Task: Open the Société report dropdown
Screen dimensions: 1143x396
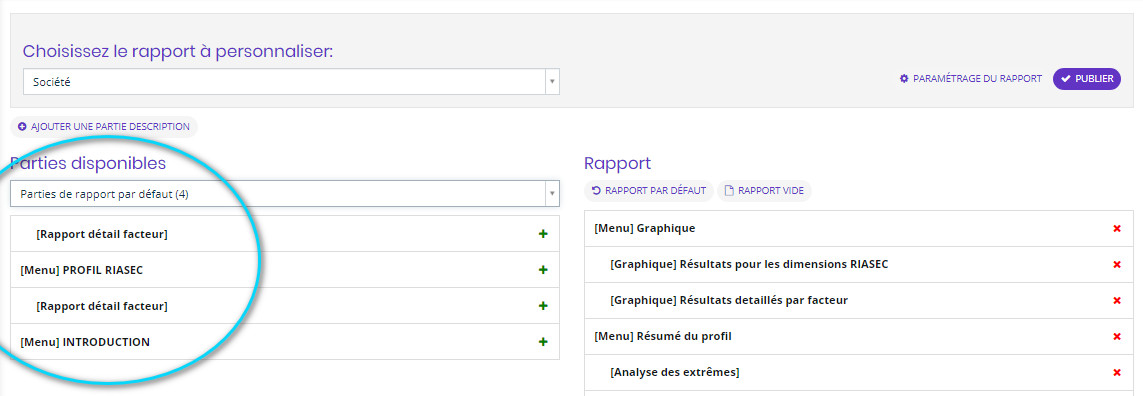Action: click(291, 82)
